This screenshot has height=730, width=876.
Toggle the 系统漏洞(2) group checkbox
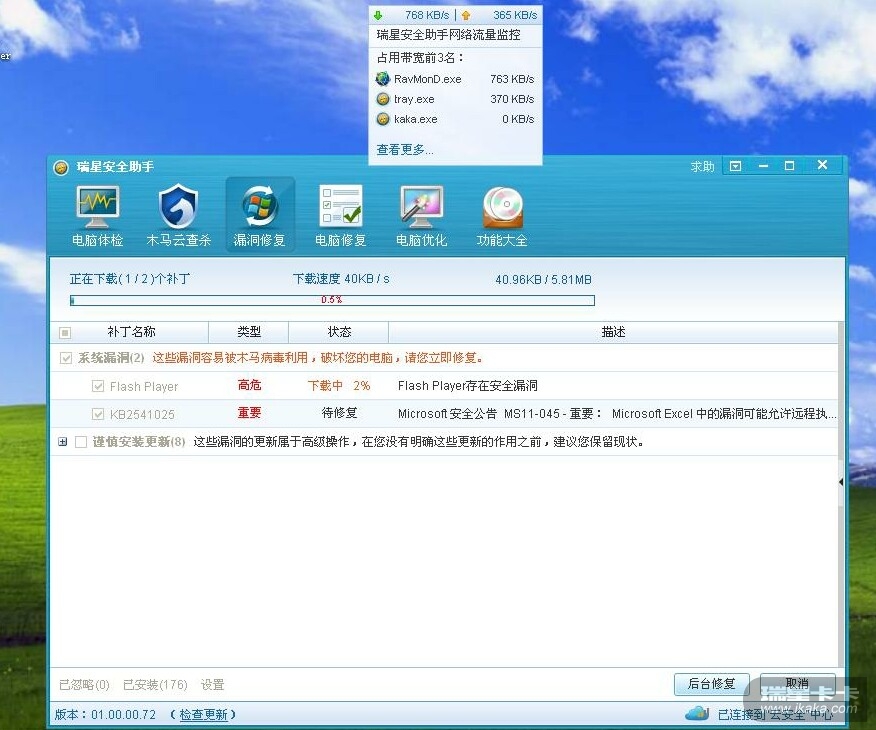tap(66, 358)
